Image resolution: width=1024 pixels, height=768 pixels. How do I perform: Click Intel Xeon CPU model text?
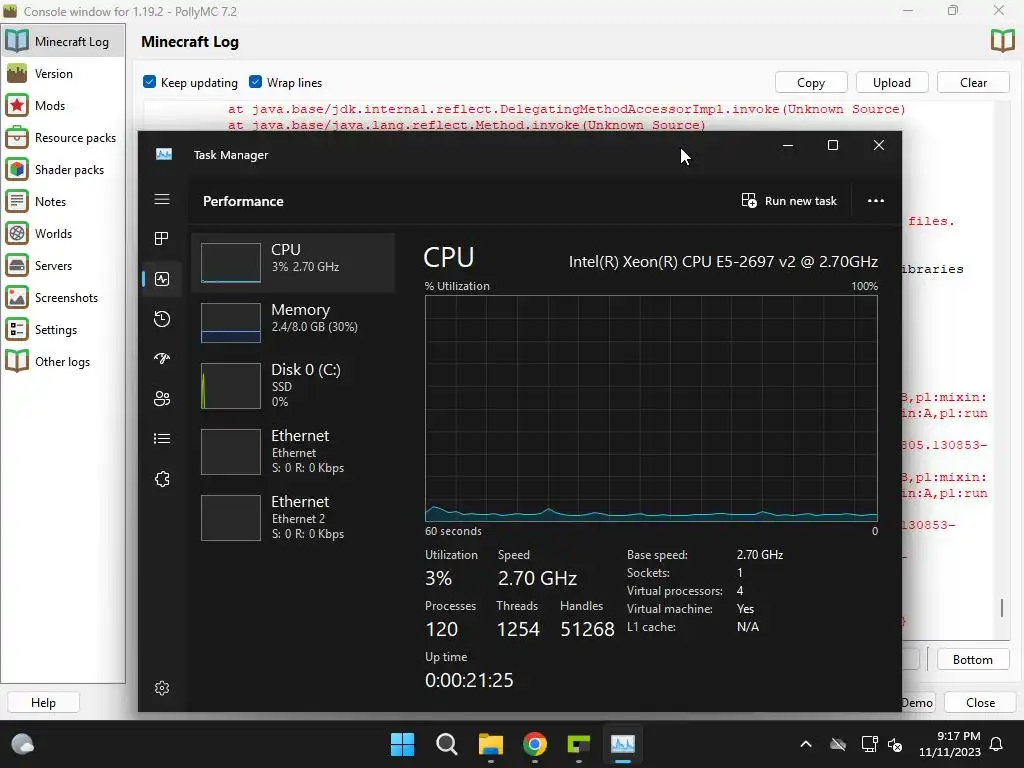723,262
